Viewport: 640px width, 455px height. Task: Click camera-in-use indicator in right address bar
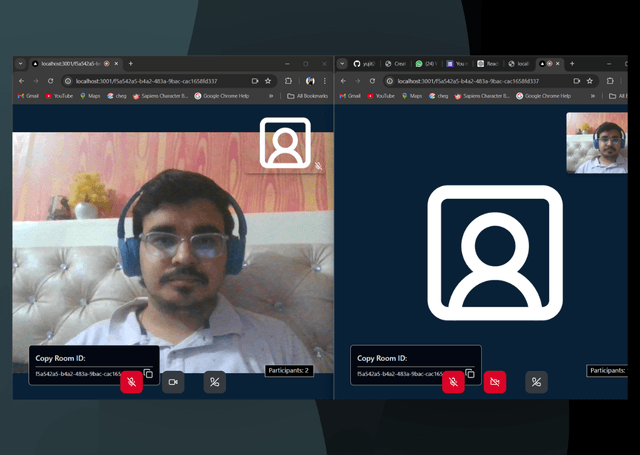(x=577, y=81)
